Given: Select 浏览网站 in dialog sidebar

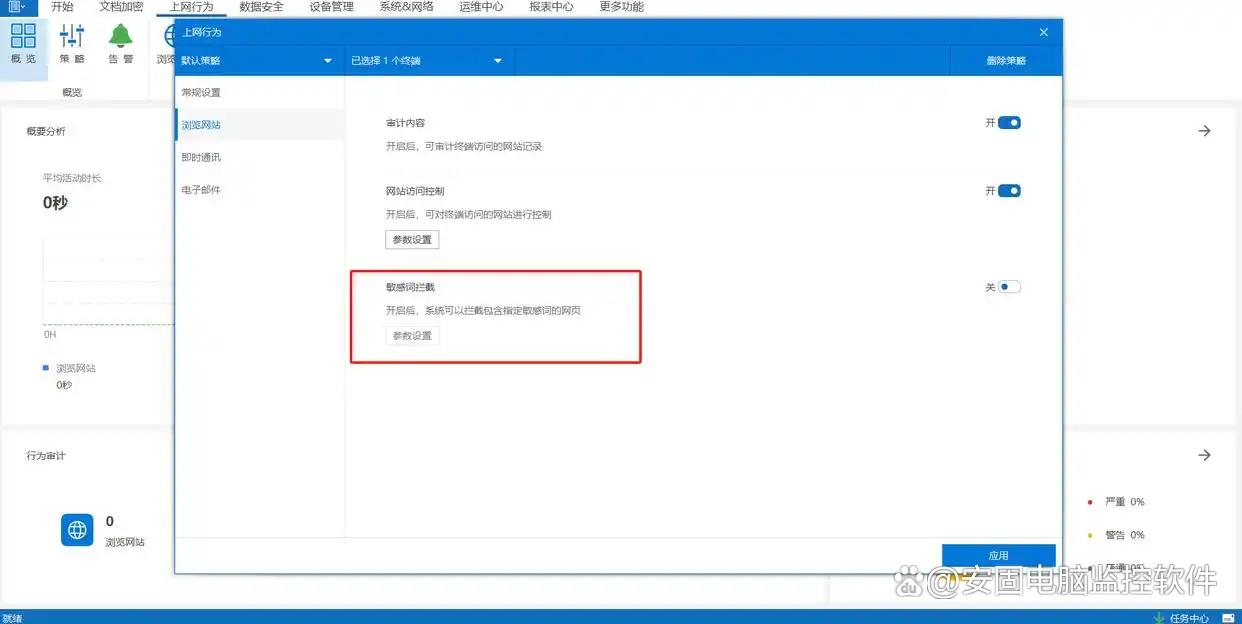Looking at the screenshot, I should point(260,125).
